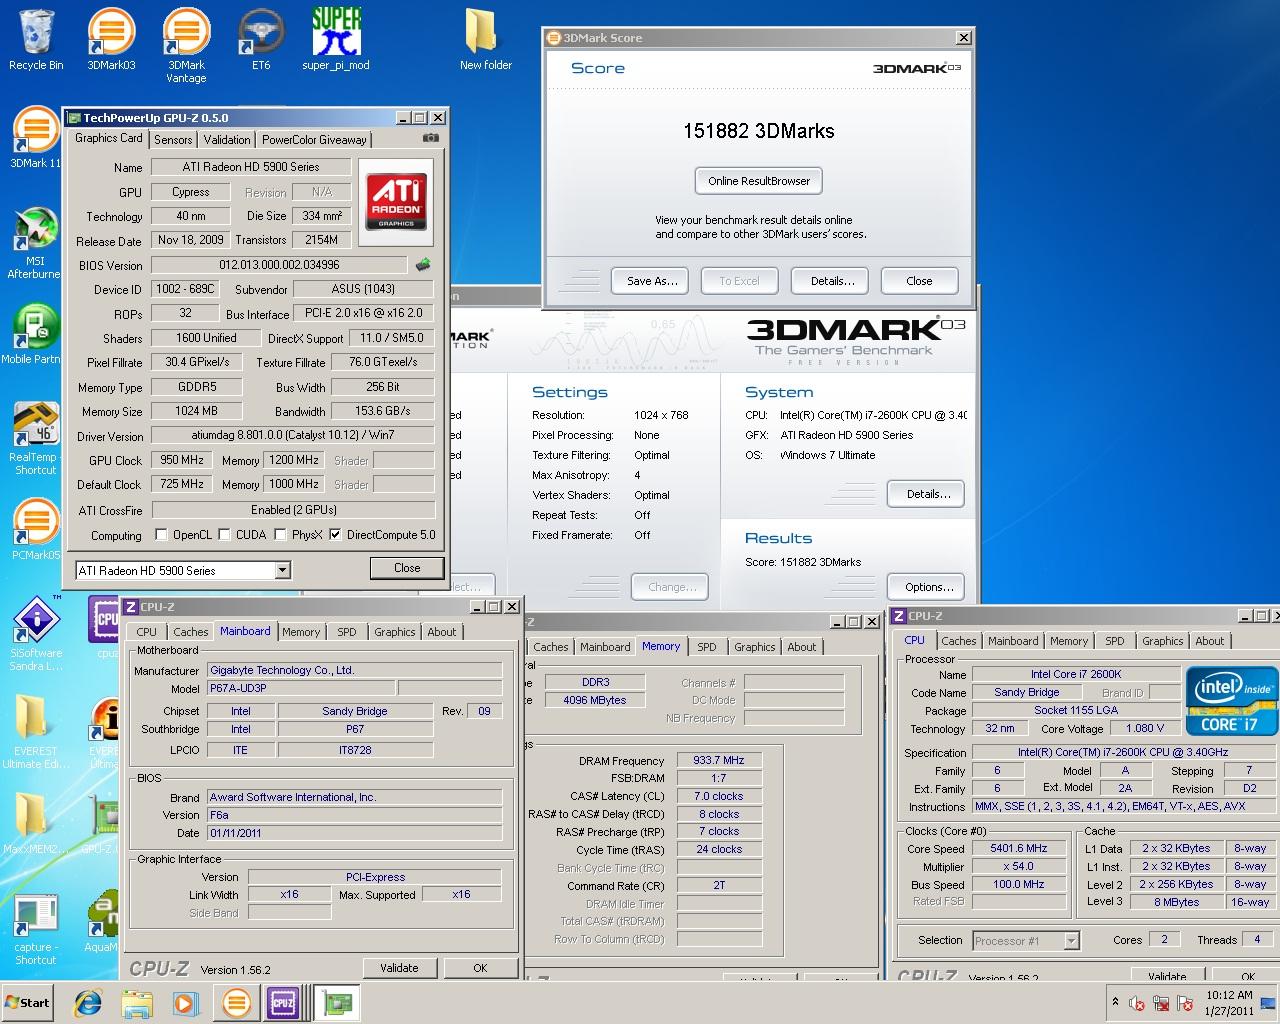The image size is (1280, 1024).
Task: Click Save As in 3DMark Score
Action: tap(652, 281)
